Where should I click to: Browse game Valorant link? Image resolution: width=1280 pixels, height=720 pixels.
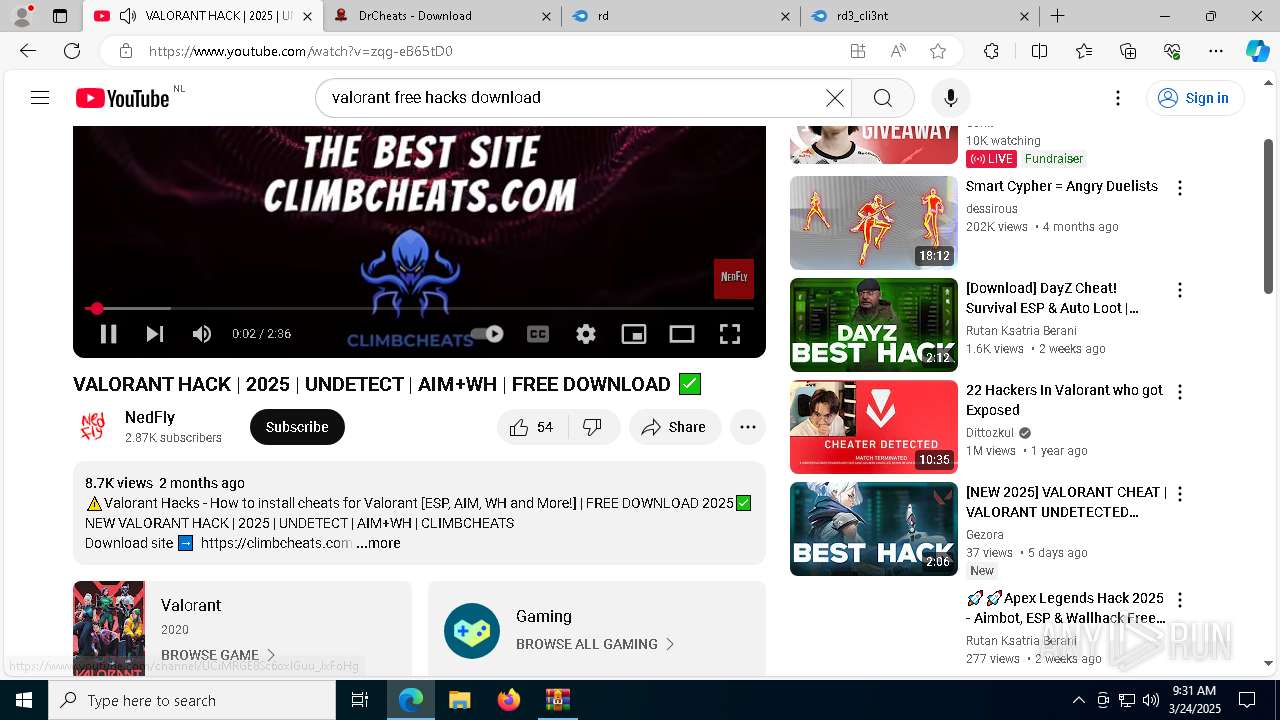[x=217, y=655]
